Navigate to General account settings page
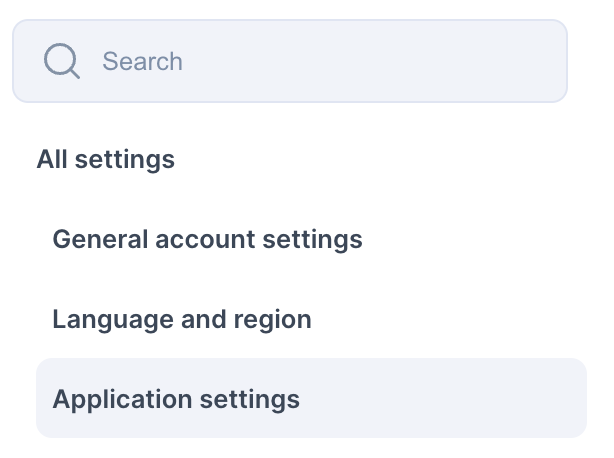This screenshot has width=614, height=458. (208, 240)
